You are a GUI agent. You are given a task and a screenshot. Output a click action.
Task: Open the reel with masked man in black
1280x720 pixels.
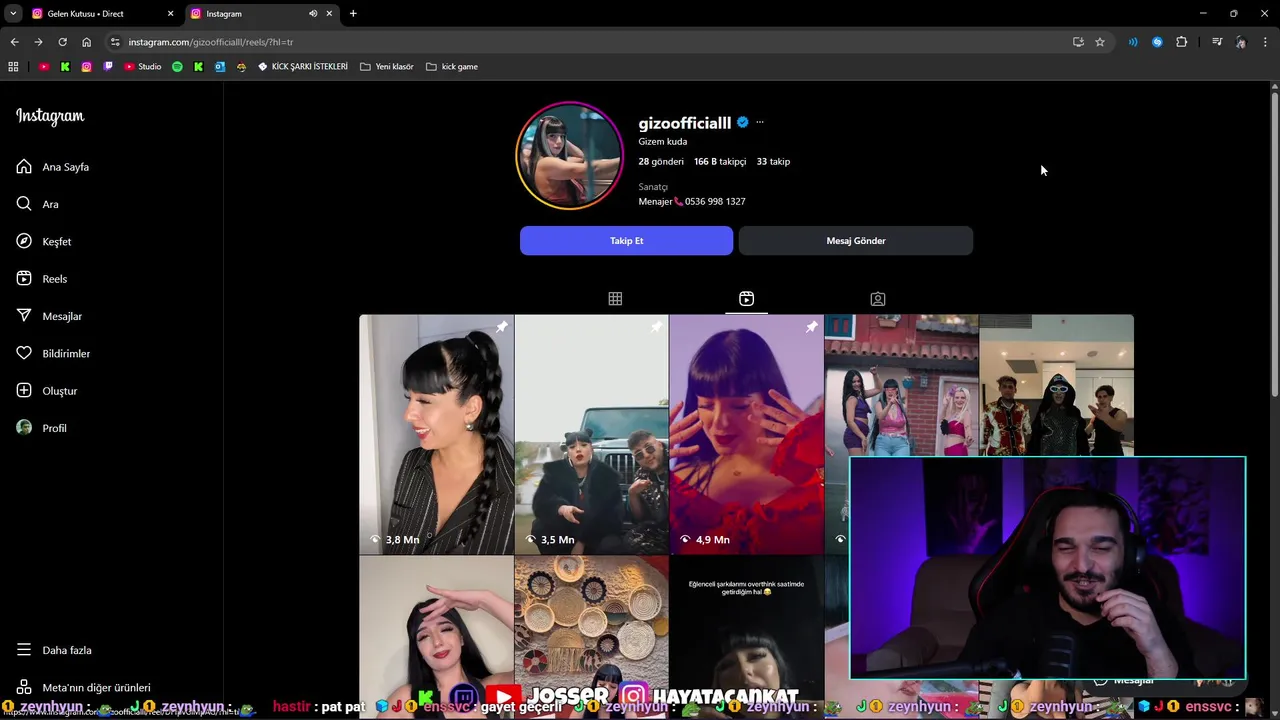tap(1056, 385)
